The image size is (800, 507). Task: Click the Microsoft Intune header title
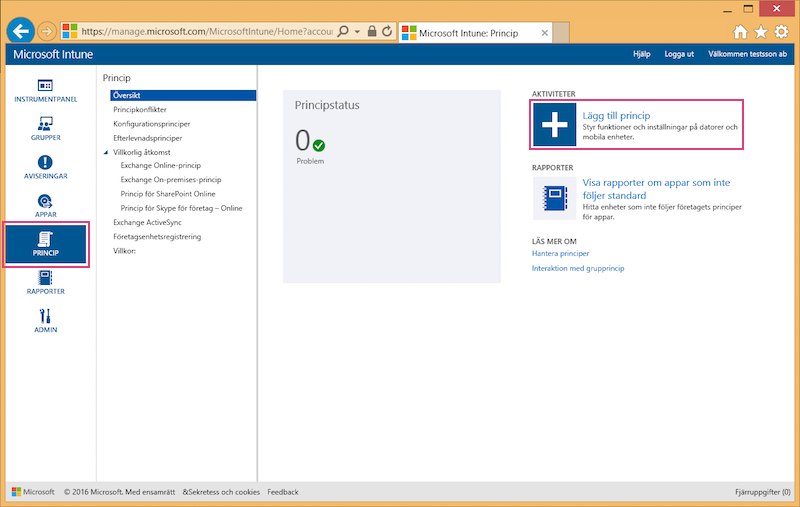point(53,55)
